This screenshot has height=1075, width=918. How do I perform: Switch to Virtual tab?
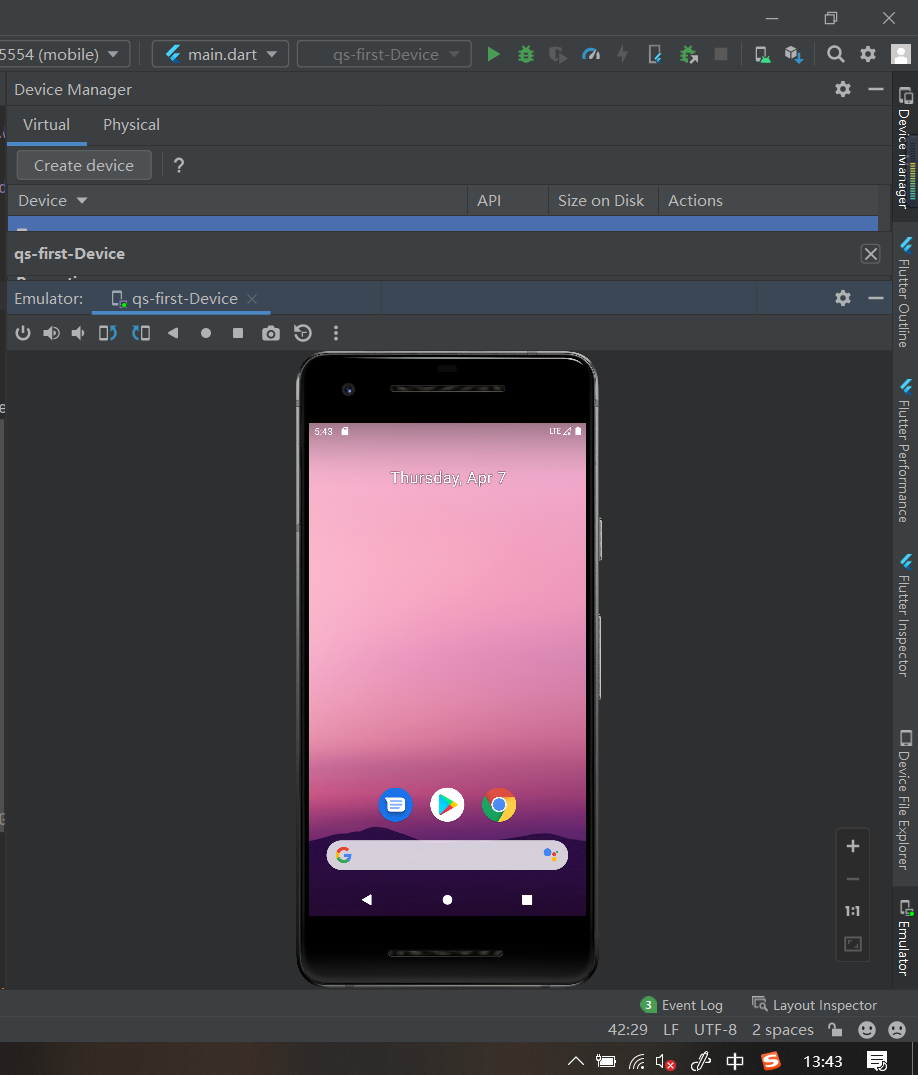47,125
